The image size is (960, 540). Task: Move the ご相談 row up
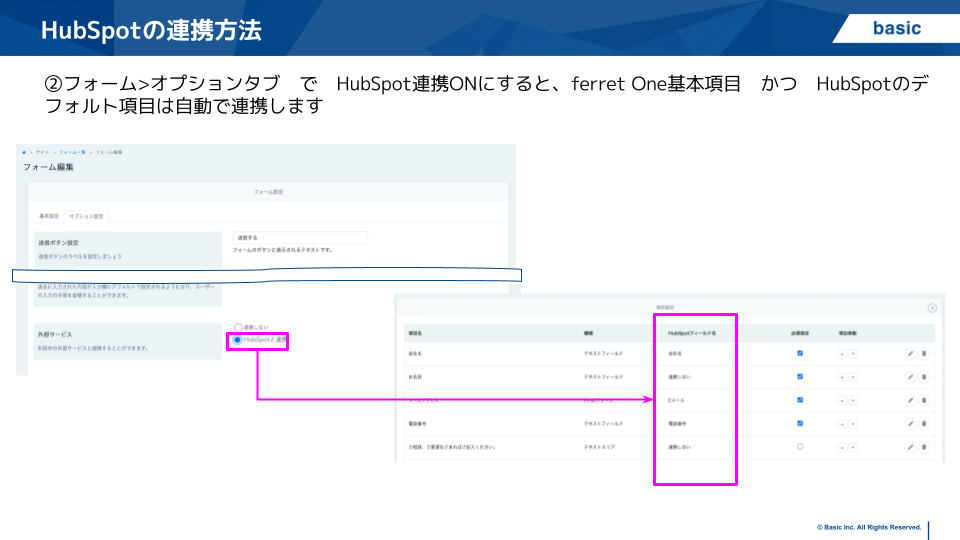coord(842,448)
